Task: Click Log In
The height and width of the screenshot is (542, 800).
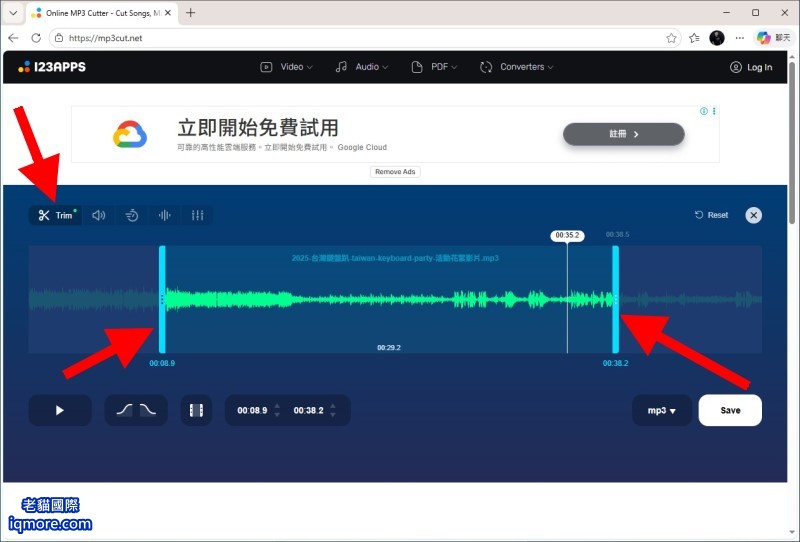Action: (751, 67)
